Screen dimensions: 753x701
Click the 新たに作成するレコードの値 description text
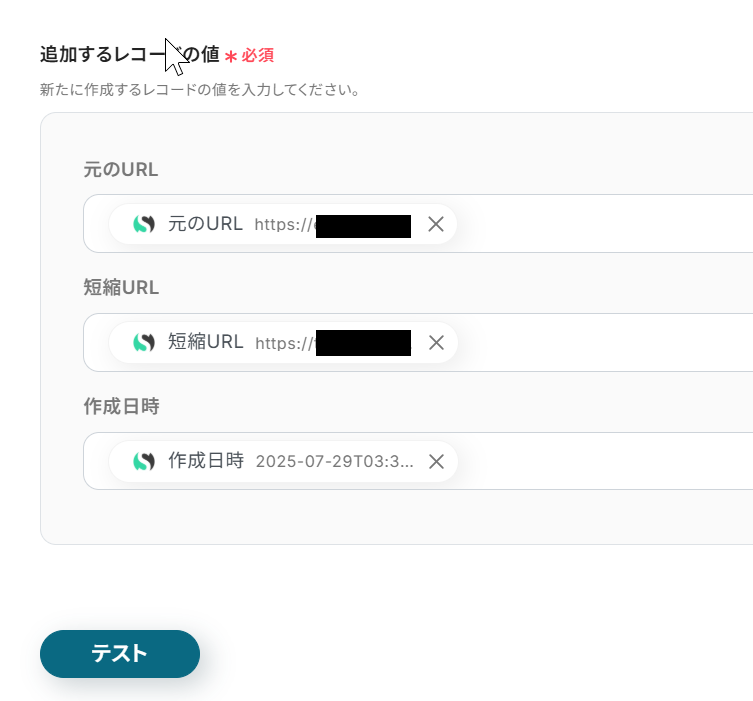tap(199, 90)
